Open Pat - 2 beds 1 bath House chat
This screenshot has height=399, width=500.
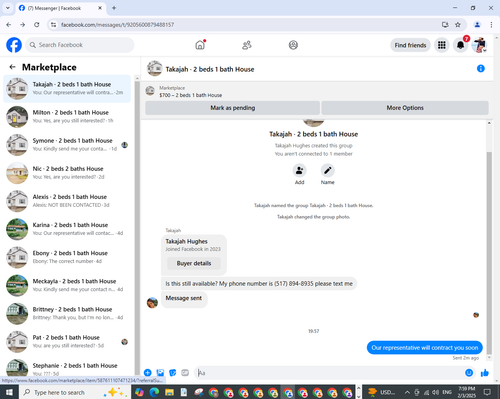click(x=67, y=341)
